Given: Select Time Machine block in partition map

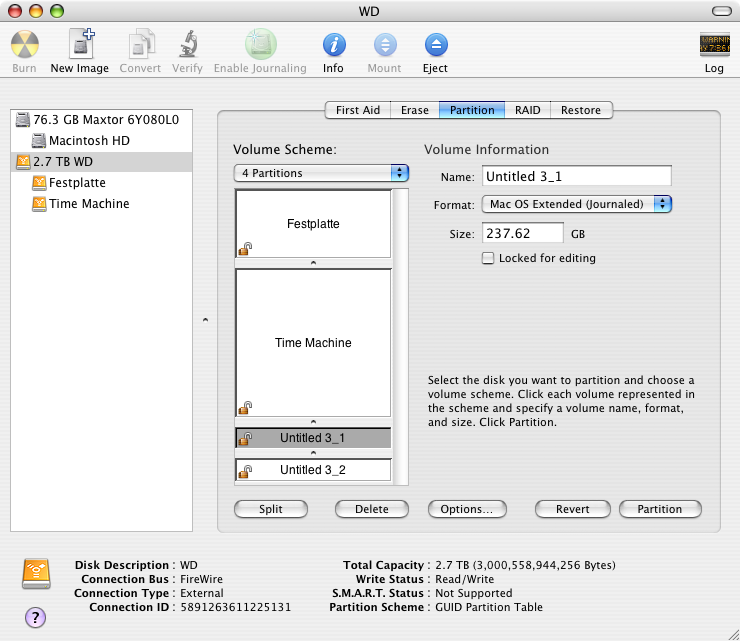Looking at the screenshot, I should tap(313, 343).
